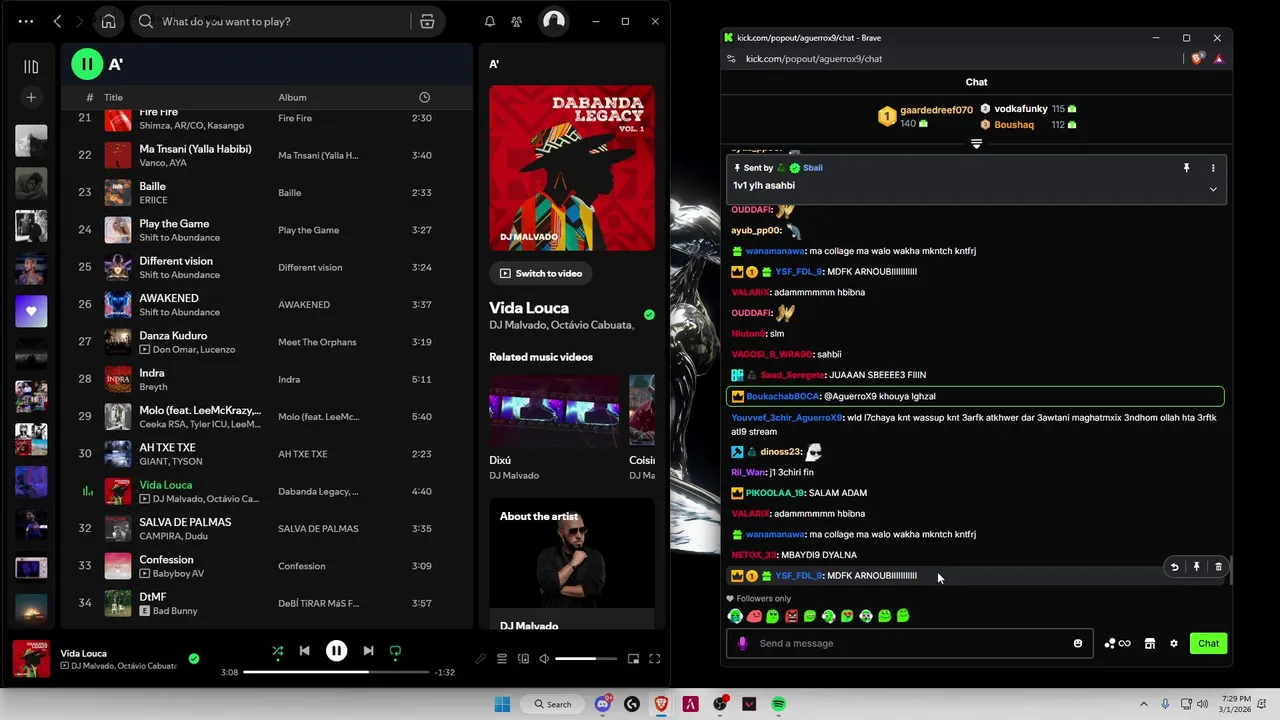Toggle saved checkmark in Now Playing panel
The image size is (1280, 720).
[x=649, y=315]
